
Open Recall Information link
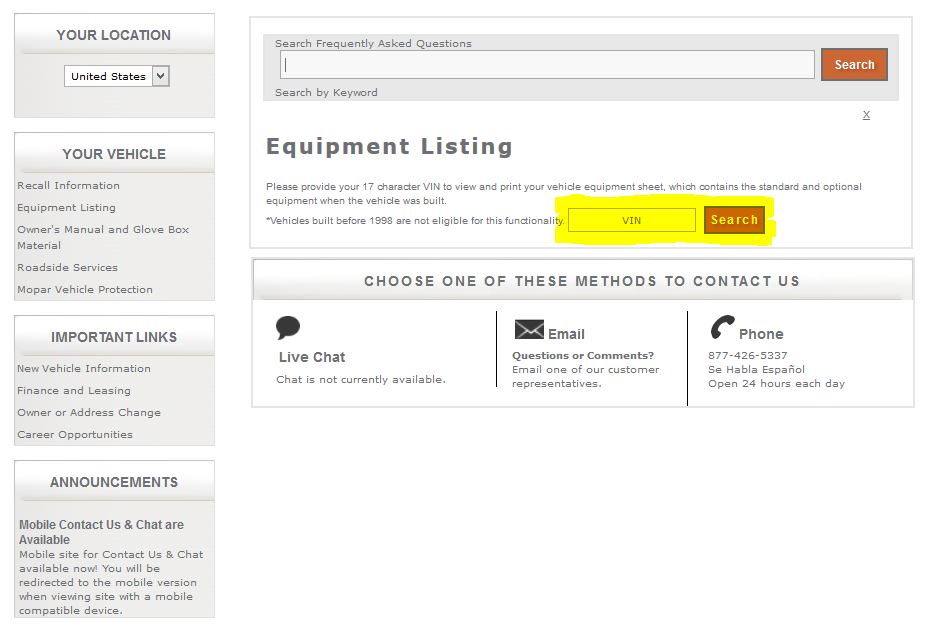(68, 186)
